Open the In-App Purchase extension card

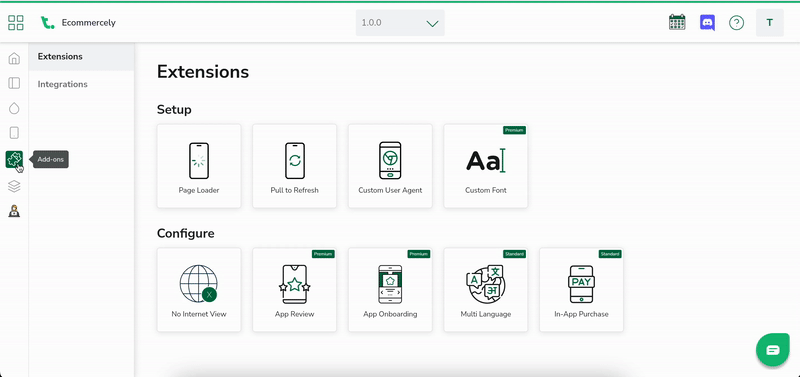(x=582, y=290)
